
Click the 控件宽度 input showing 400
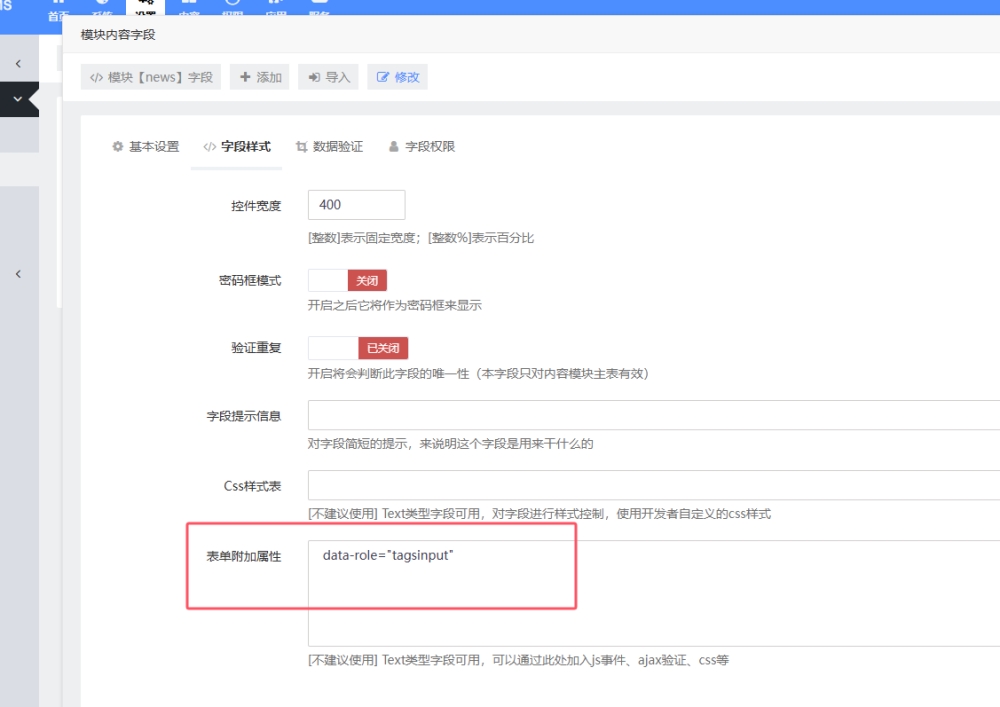pyautogui.click(x=356, y=205)
